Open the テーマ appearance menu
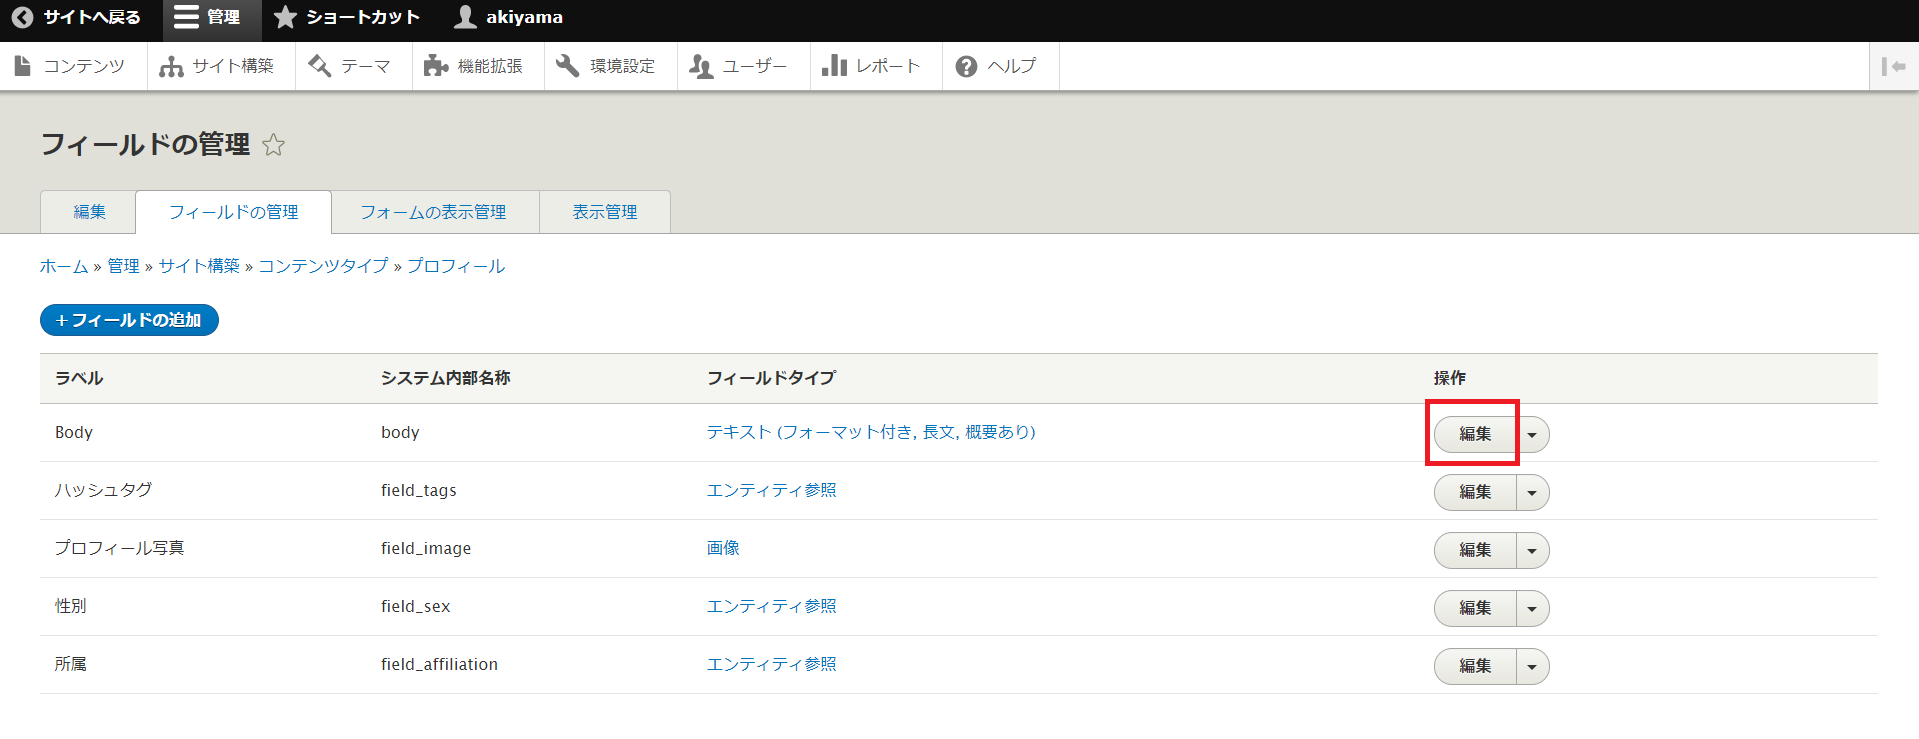Viewport: 1919px width, 739px height. (351, 66)
